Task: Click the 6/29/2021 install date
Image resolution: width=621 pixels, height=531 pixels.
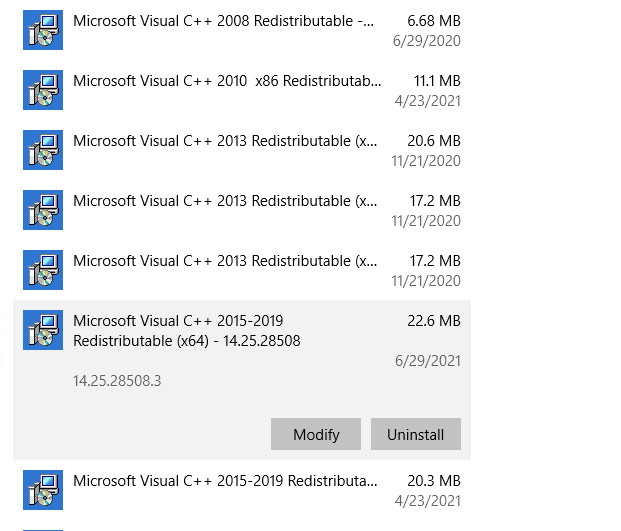Action: pos(428,361)
